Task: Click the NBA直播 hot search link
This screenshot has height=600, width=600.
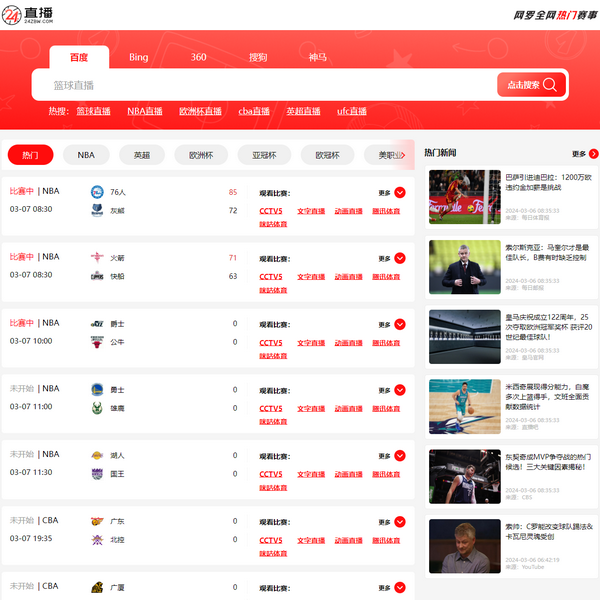Action: tap(145, 111)
